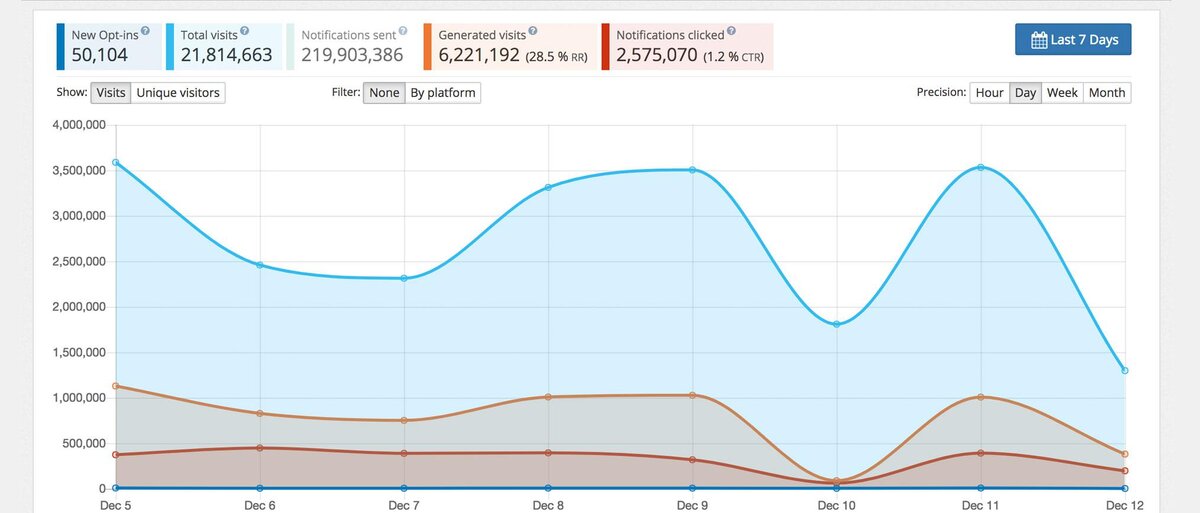Click the help icon beside Notifications sent

[403, 33]
